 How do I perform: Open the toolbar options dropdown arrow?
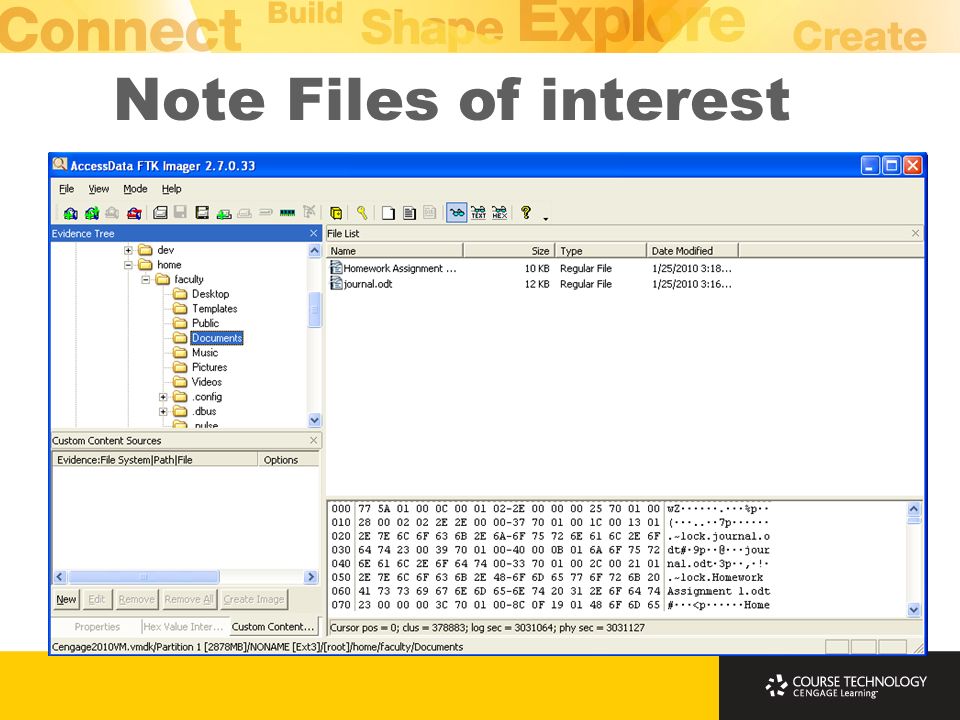point(546,219)
